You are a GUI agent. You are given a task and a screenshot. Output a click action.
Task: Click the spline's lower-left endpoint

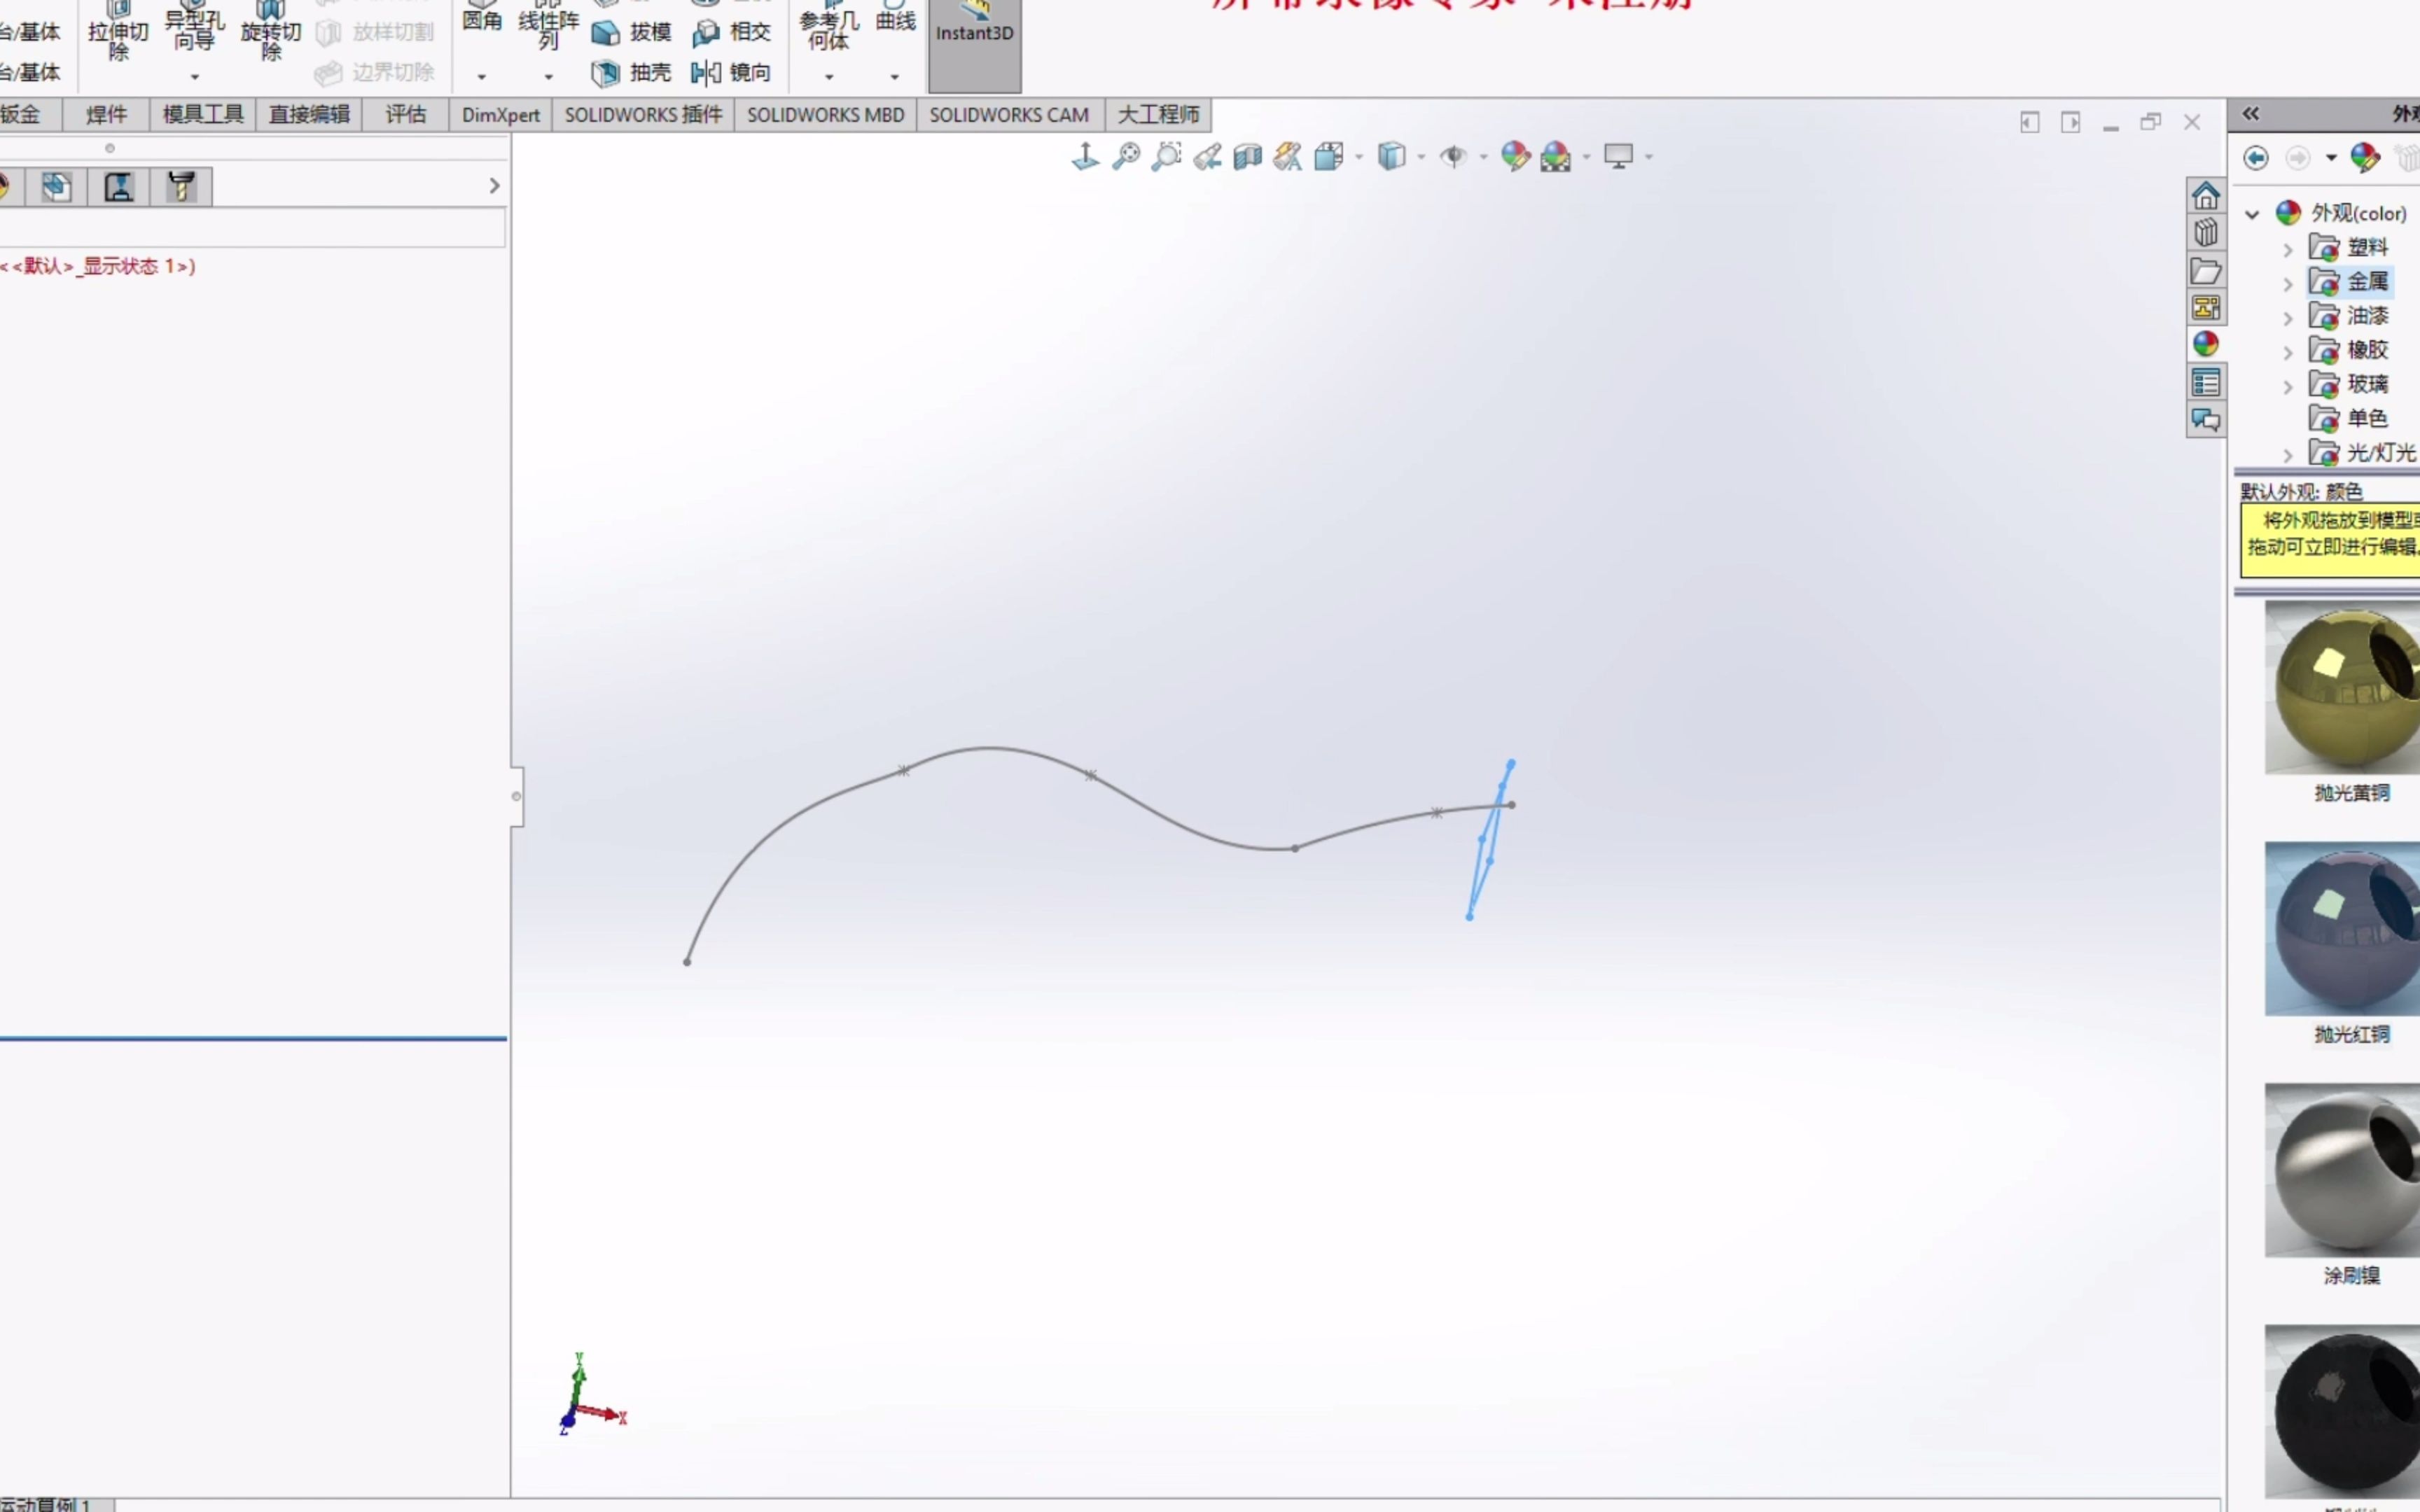tap(687, 962)
